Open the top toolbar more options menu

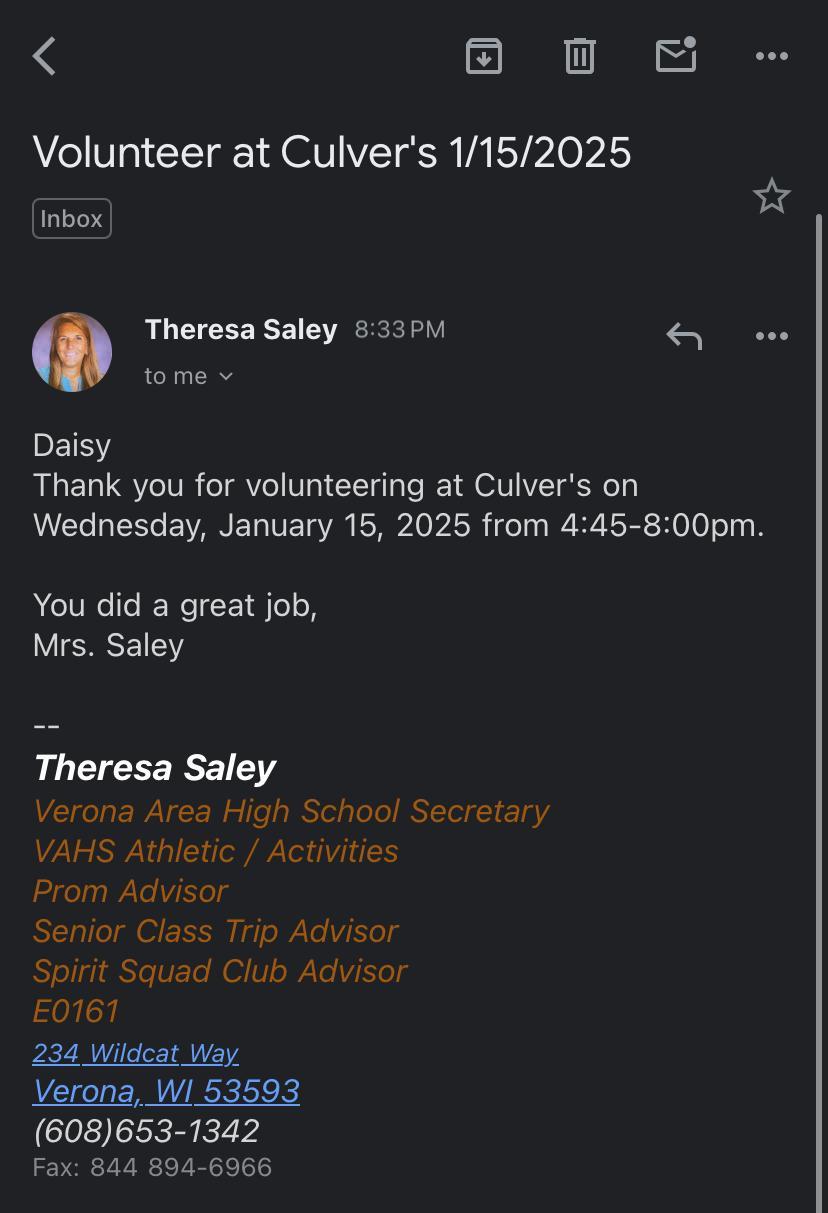click(x=772, y=56)
